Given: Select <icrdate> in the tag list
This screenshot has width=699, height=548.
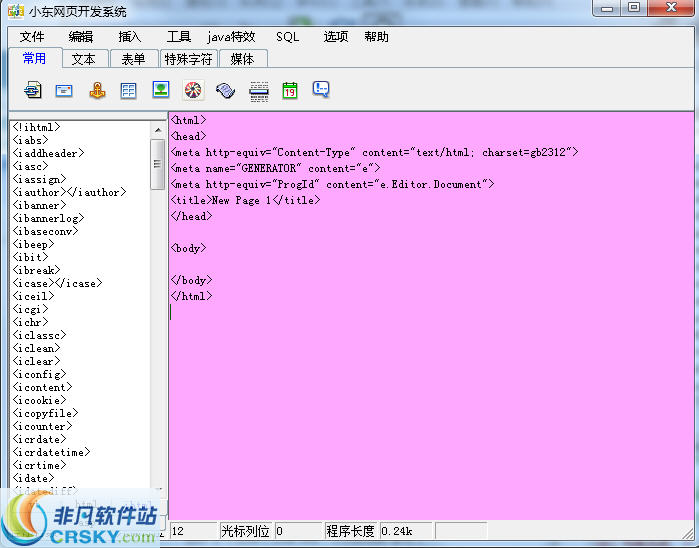Looking at the screenshot, I should 39,439.
